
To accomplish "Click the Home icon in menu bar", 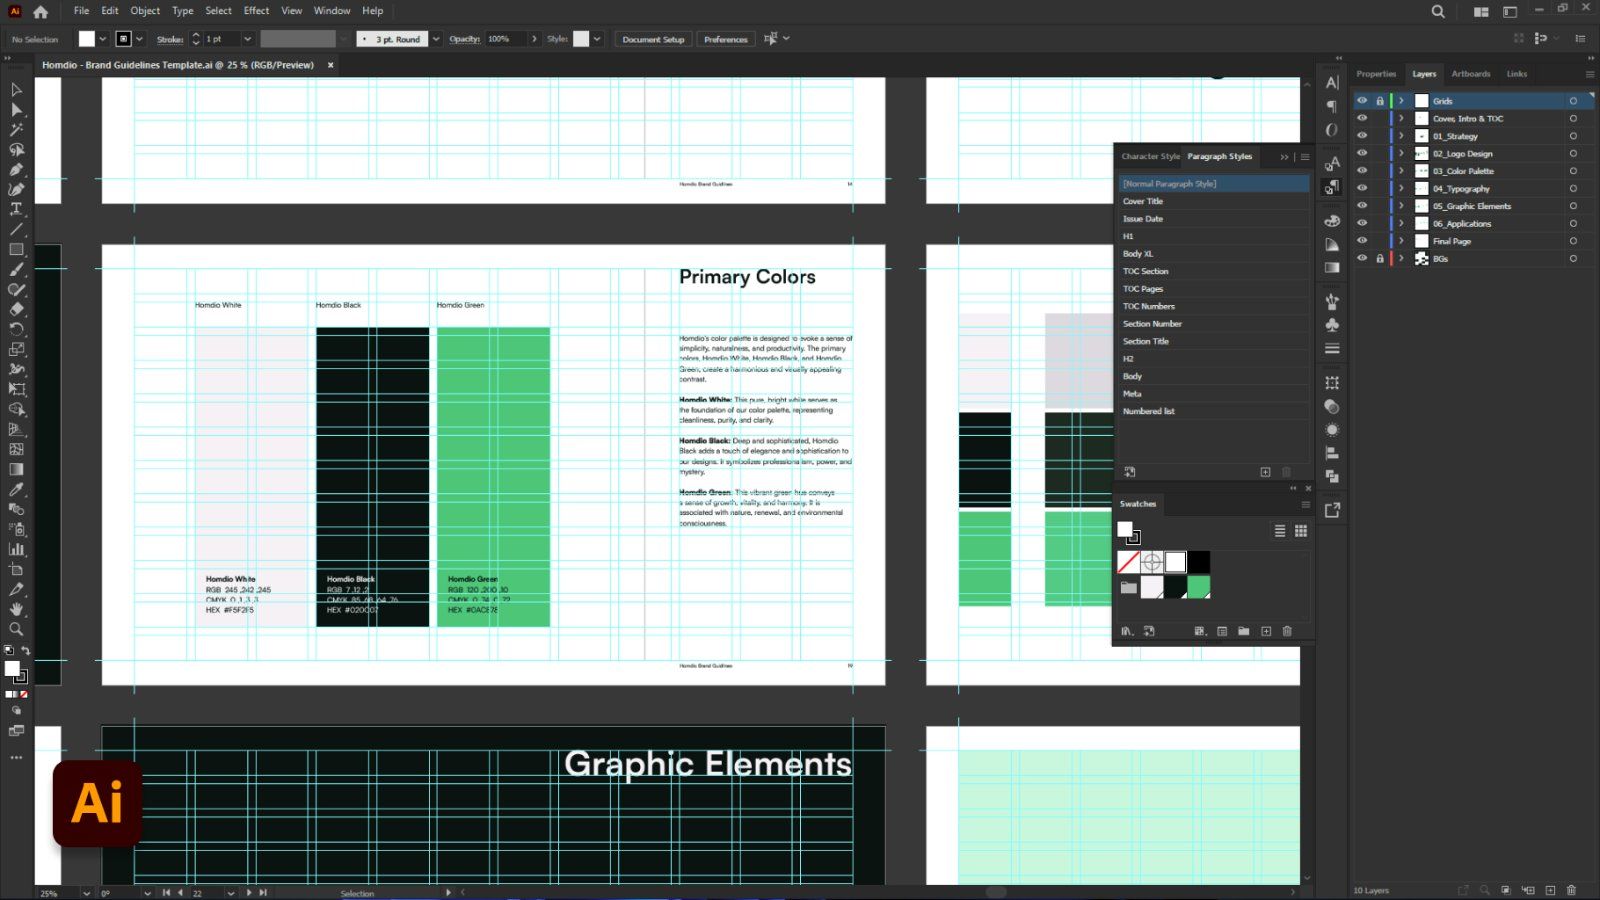I will [40, 12].
